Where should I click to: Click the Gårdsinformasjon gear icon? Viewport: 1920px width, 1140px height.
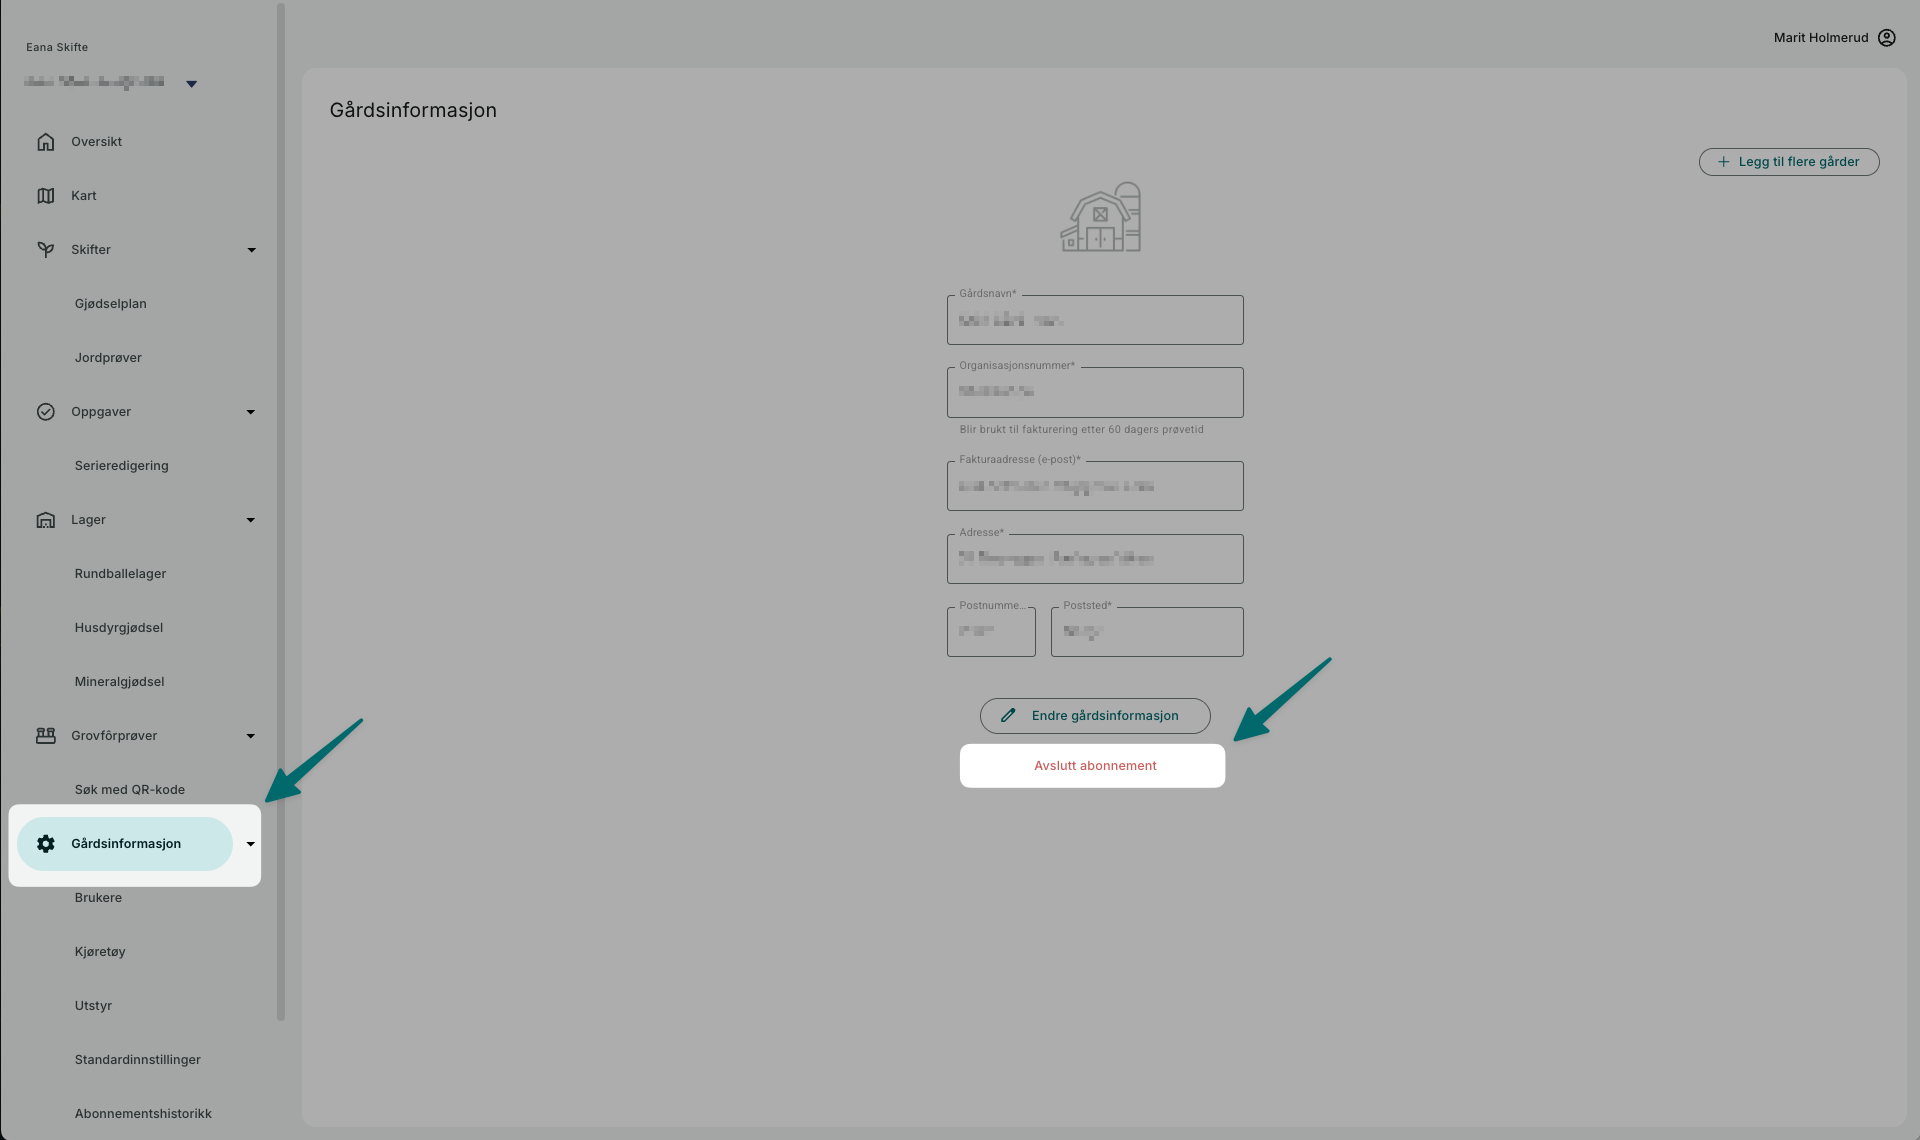point(46,844)
